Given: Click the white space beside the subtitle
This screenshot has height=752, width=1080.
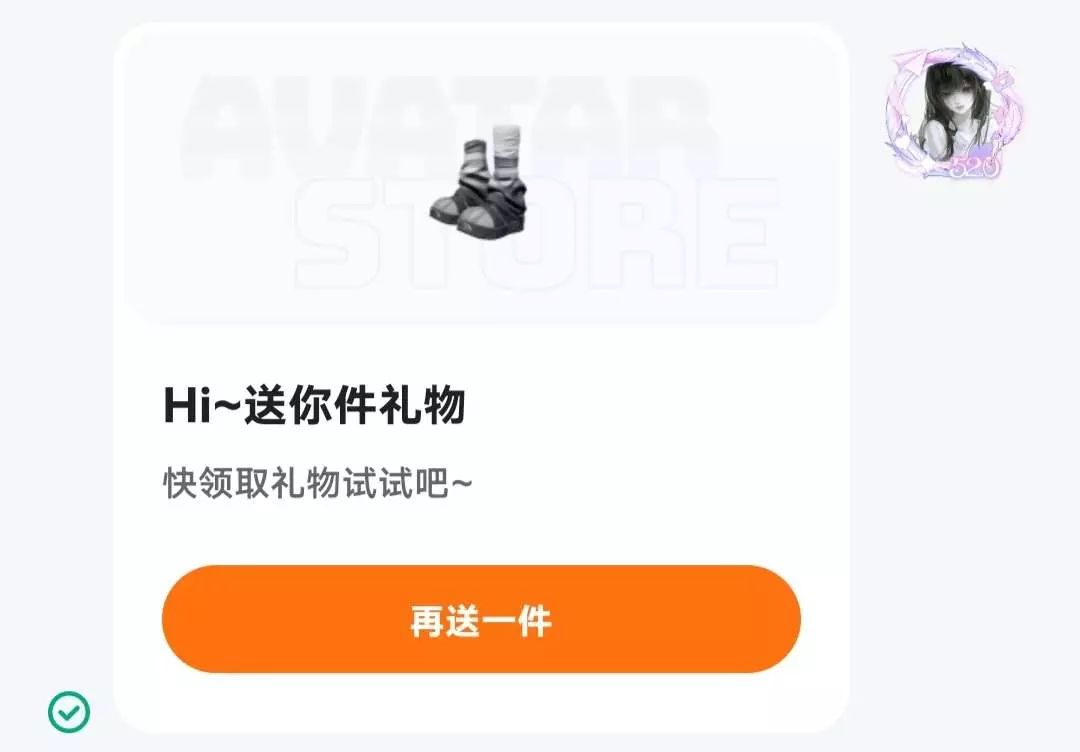Looking at the screenshot, I should [654, 483].
